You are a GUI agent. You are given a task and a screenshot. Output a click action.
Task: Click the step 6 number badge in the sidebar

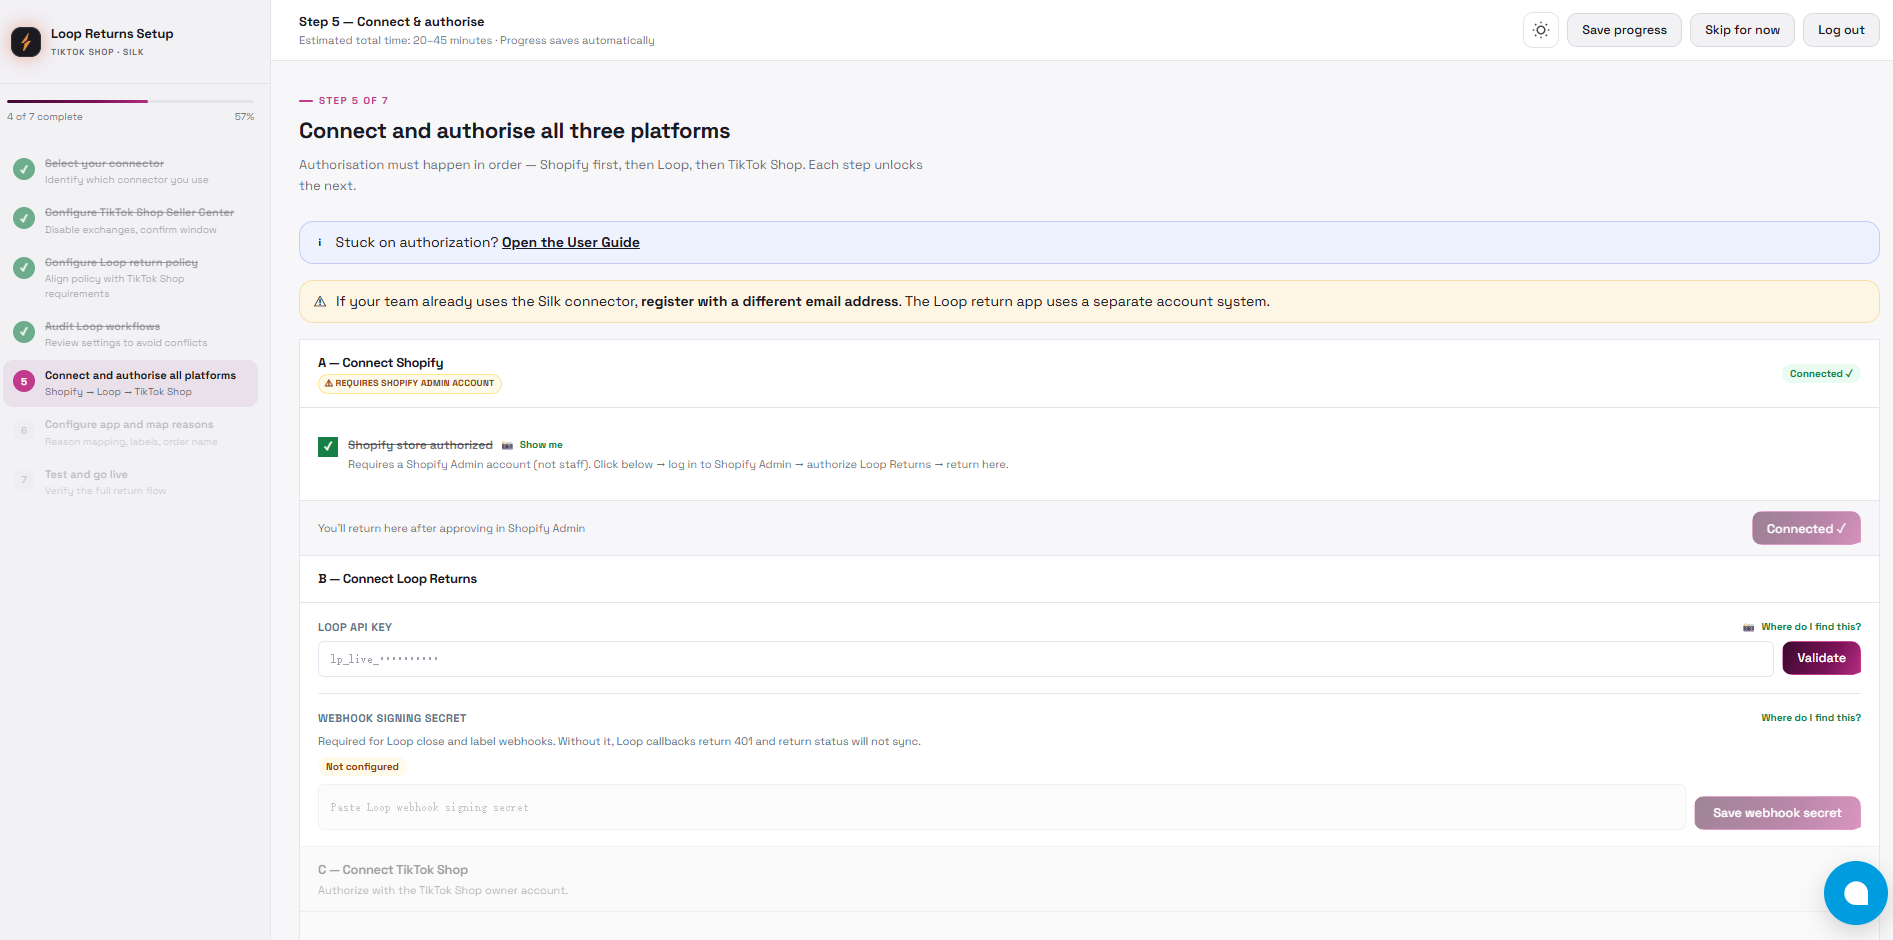[x=24, y=431]
